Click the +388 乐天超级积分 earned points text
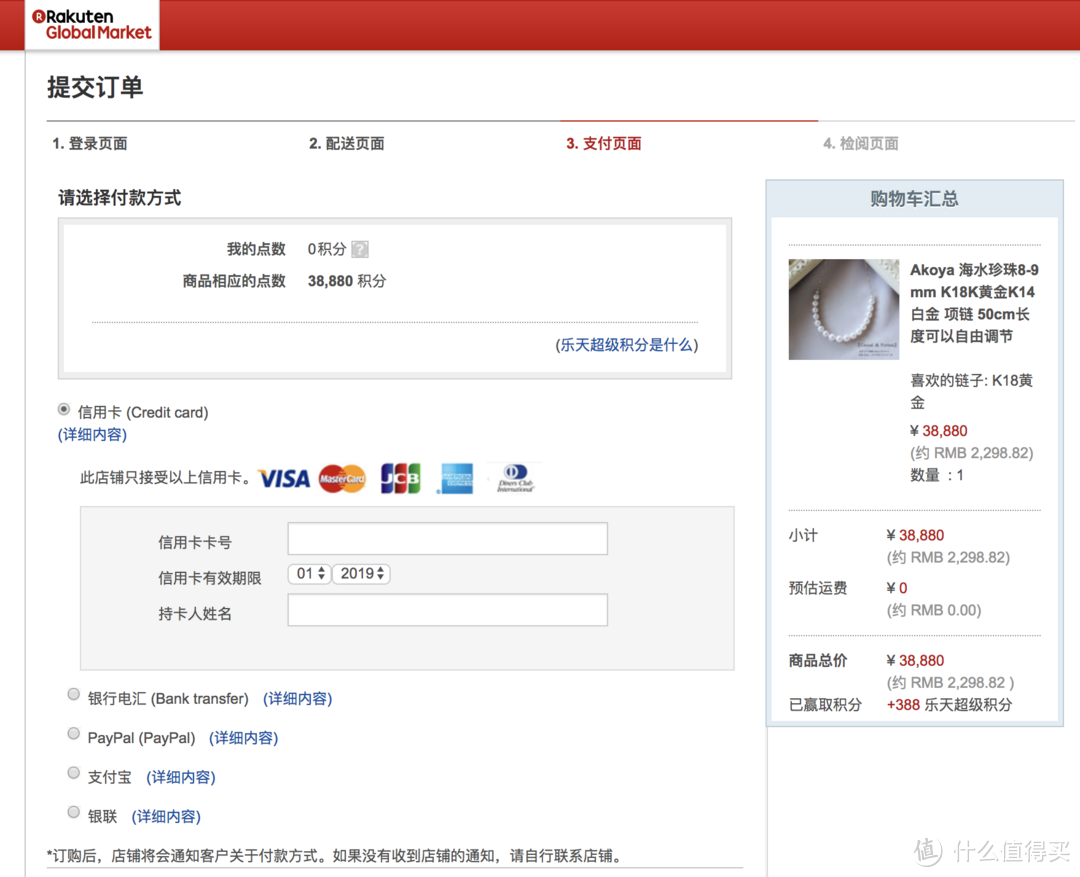Viewport: 1080px width, 877px height. click(x=949, y=705)
